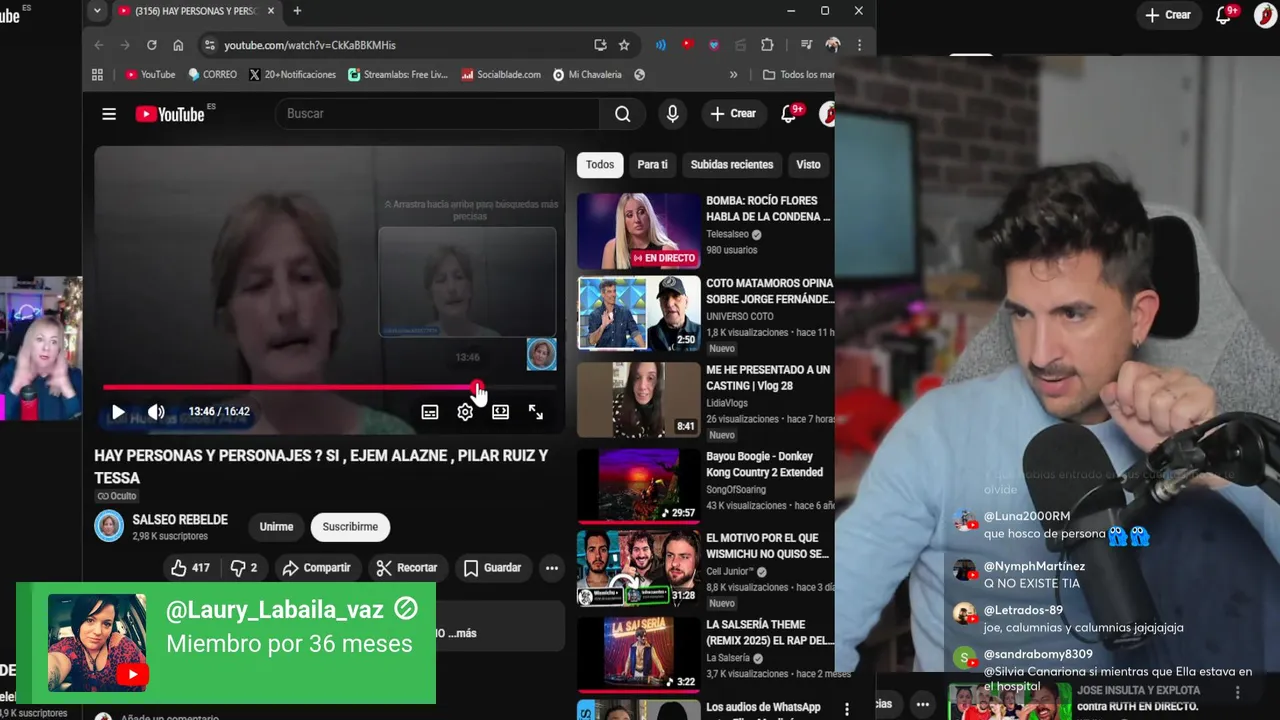
Task: Open the install app icon in address bar
Action: point(600,45)
